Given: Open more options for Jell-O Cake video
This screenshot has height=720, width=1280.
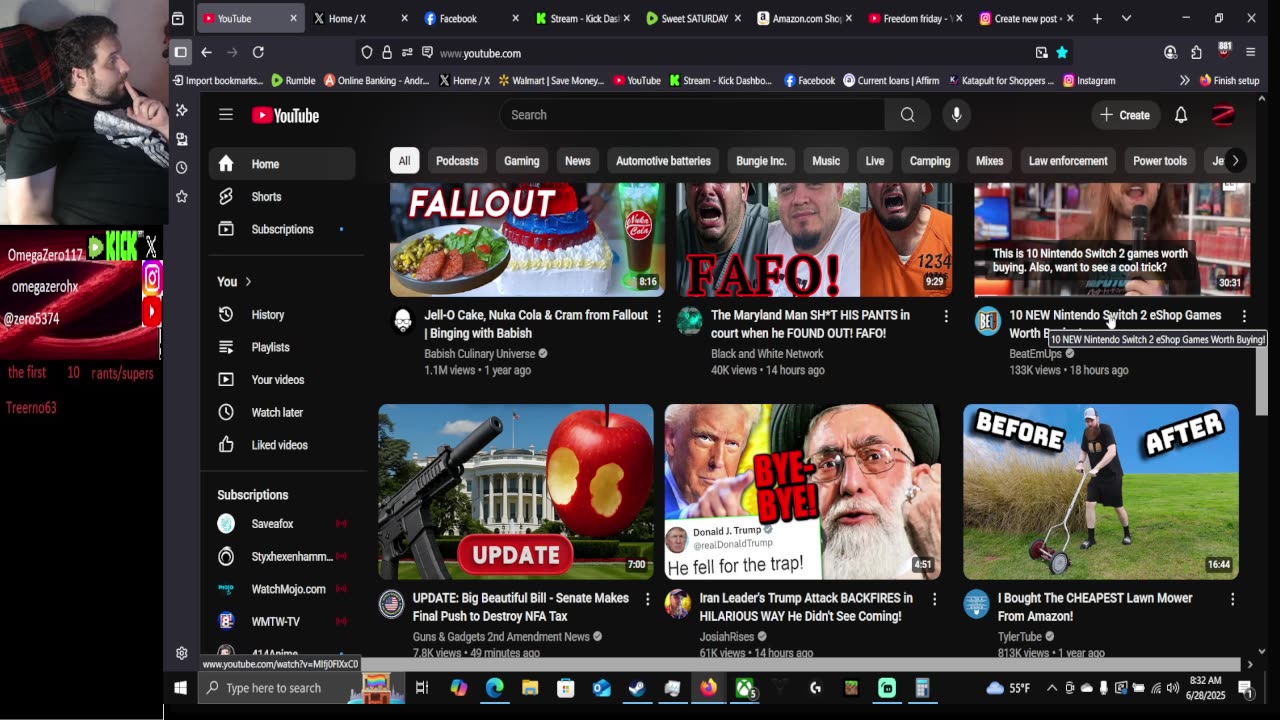Looking at the screenshot, I should 658,316.
